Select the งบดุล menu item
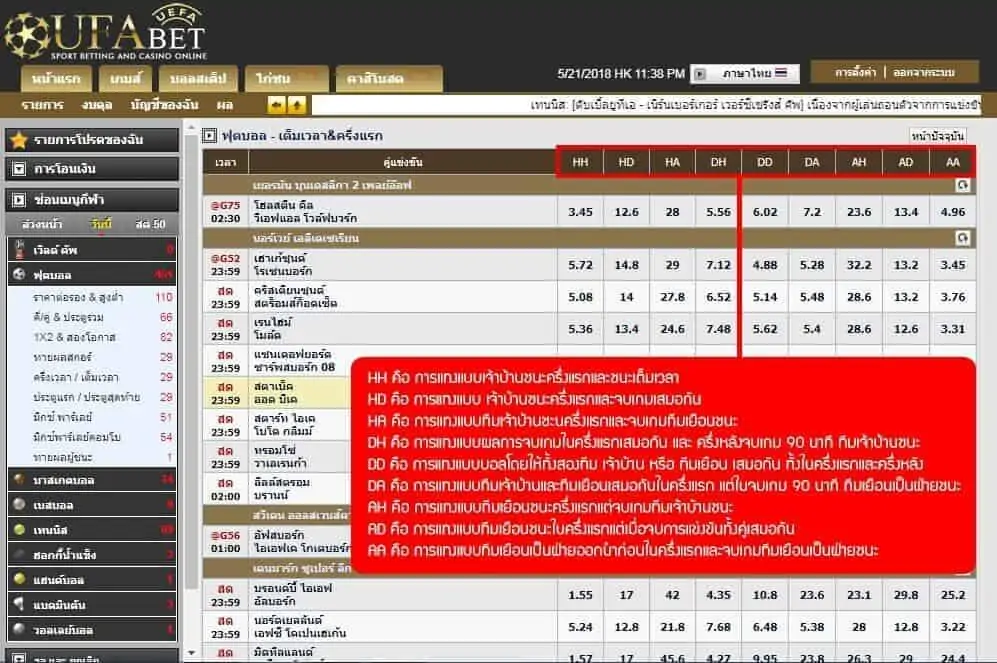 tap(97, 105)
